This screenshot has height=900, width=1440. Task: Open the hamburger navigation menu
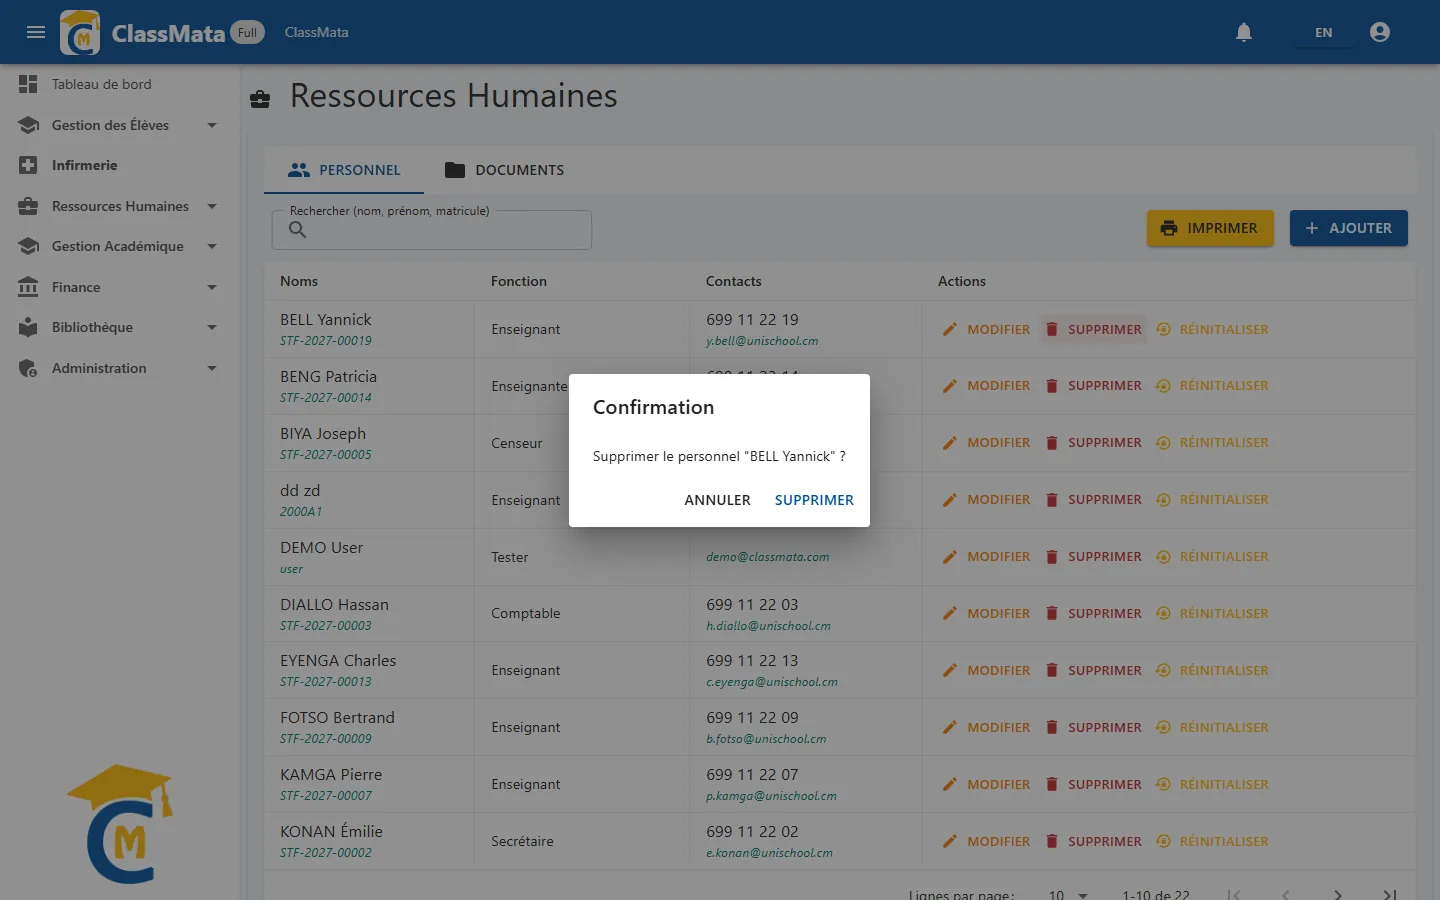pos(36,32)
